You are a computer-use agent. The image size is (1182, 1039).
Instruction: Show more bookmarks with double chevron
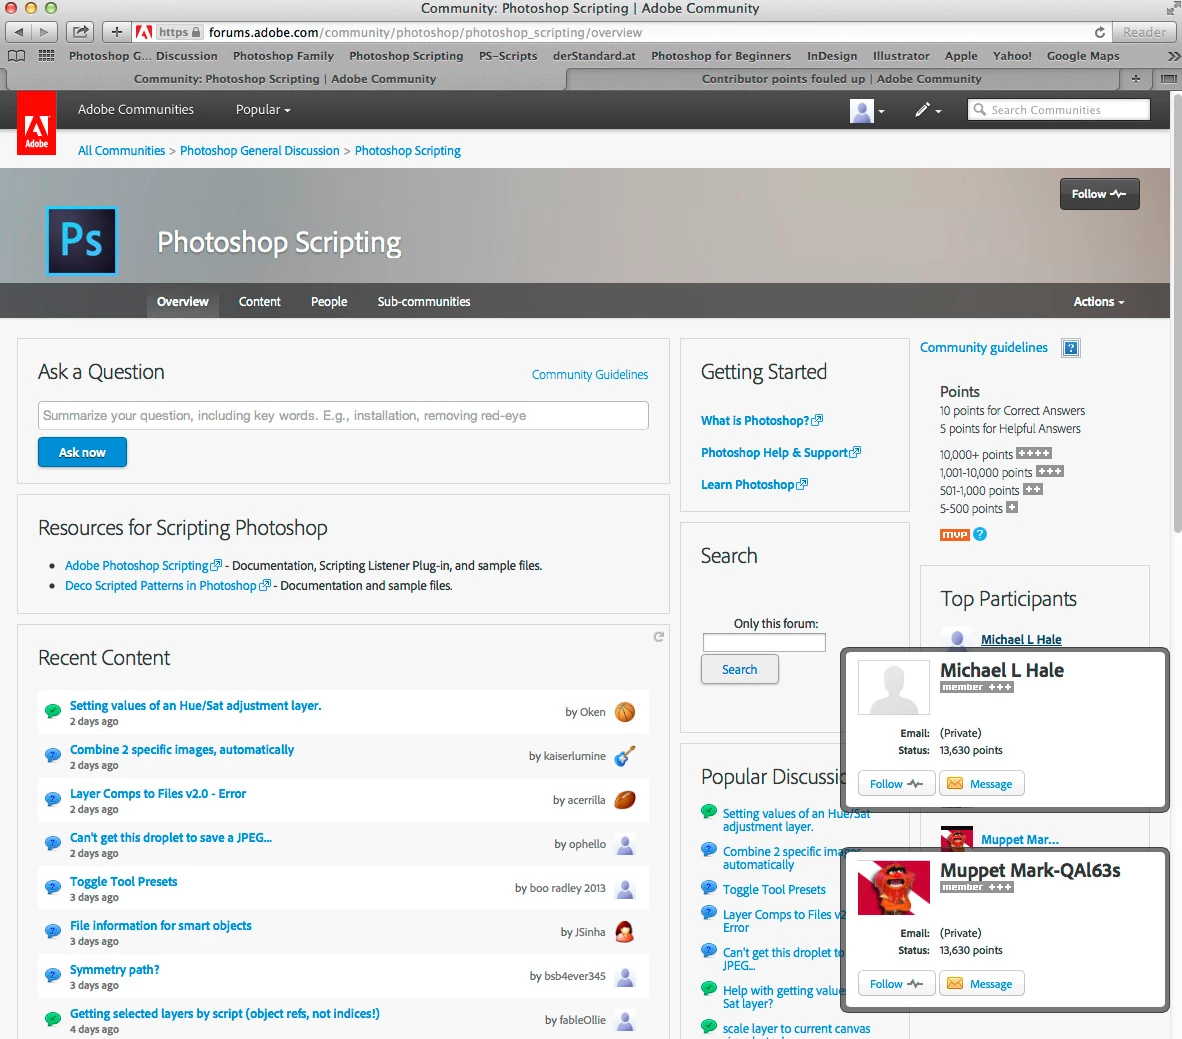pyautogui.click(x=1173, y=56)
